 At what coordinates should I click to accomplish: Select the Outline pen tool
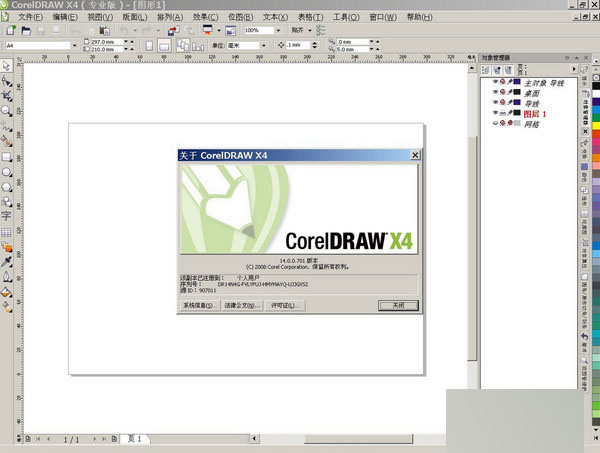(6, 277)
